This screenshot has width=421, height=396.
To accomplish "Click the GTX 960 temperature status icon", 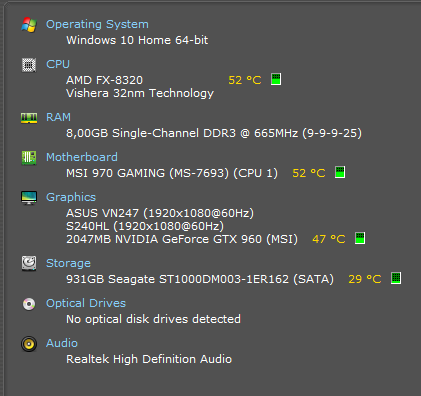I will tap(360, 238).
